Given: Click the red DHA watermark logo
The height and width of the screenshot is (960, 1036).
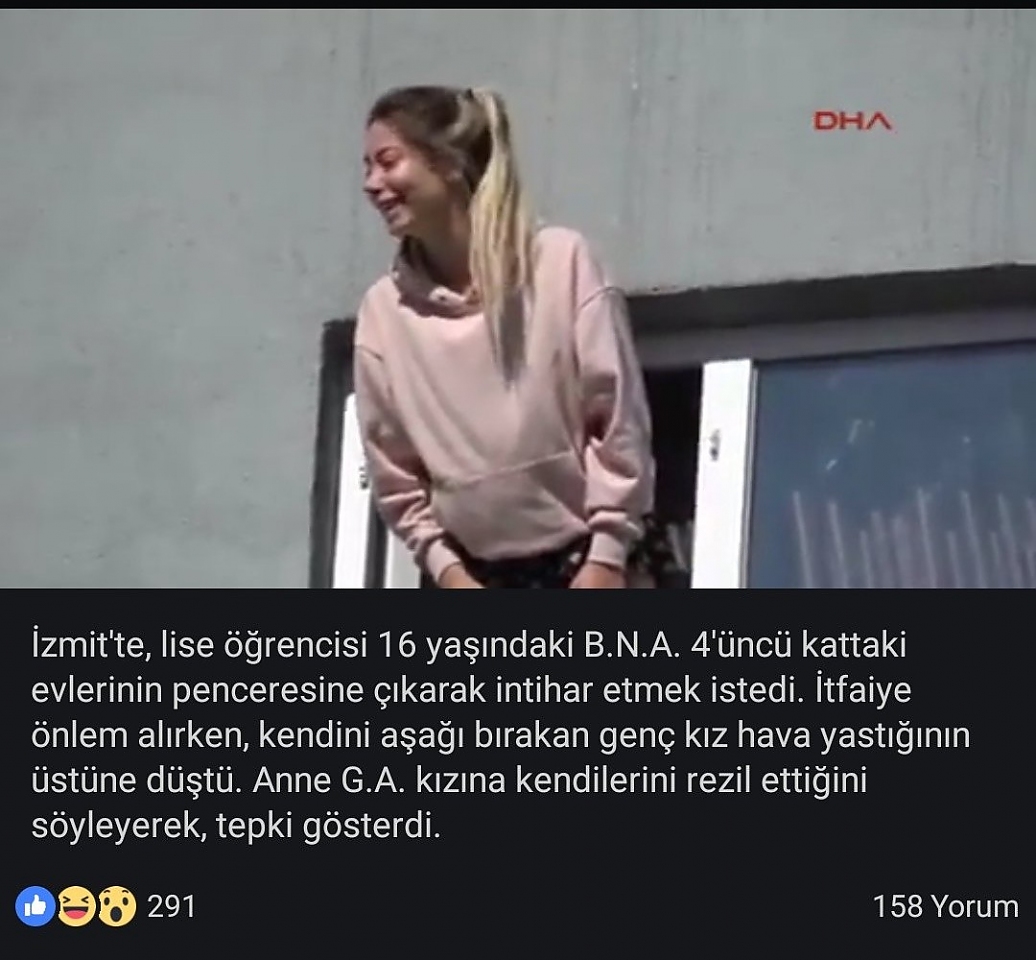Looking at the screenshot, I should (853, 122).
